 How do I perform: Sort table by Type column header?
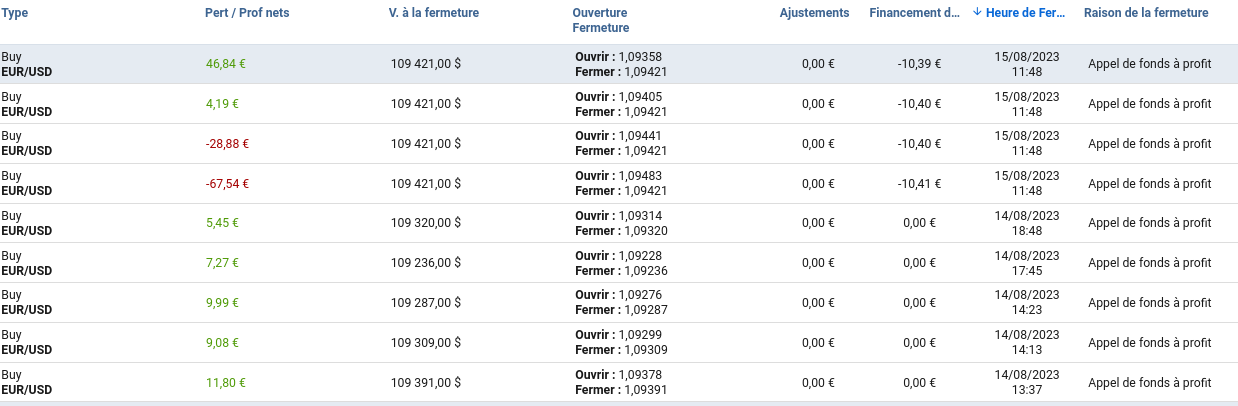point(15,13)
